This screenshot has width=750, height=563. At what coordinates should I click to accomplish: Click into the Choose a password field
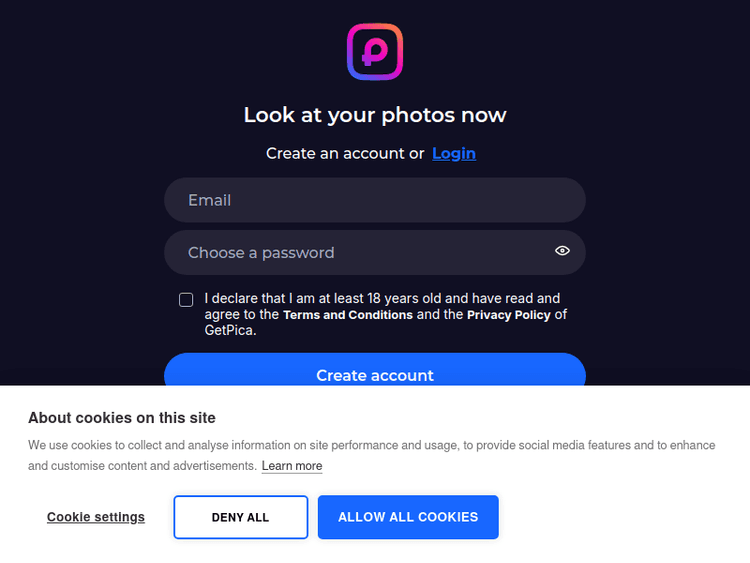click(360, 252)
